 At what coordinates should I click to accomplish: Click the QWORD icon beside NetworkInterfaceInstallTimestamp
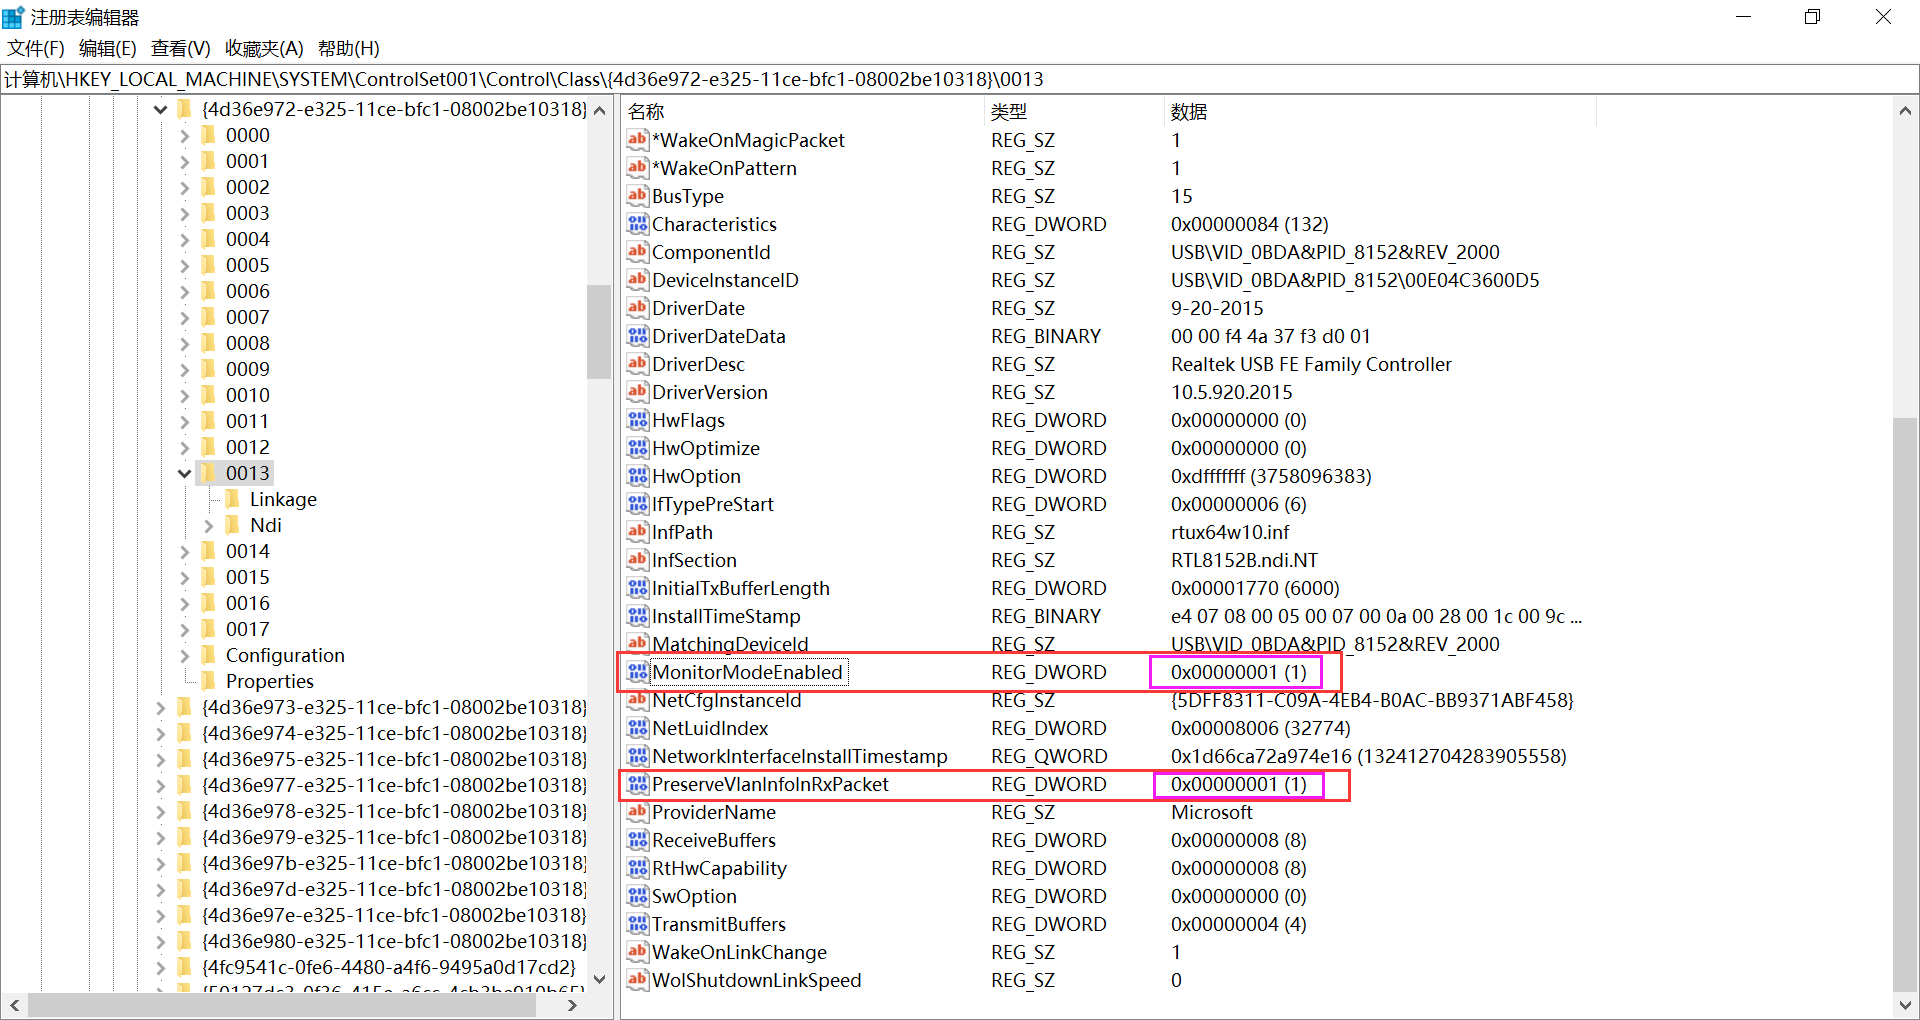pos(638,756)
